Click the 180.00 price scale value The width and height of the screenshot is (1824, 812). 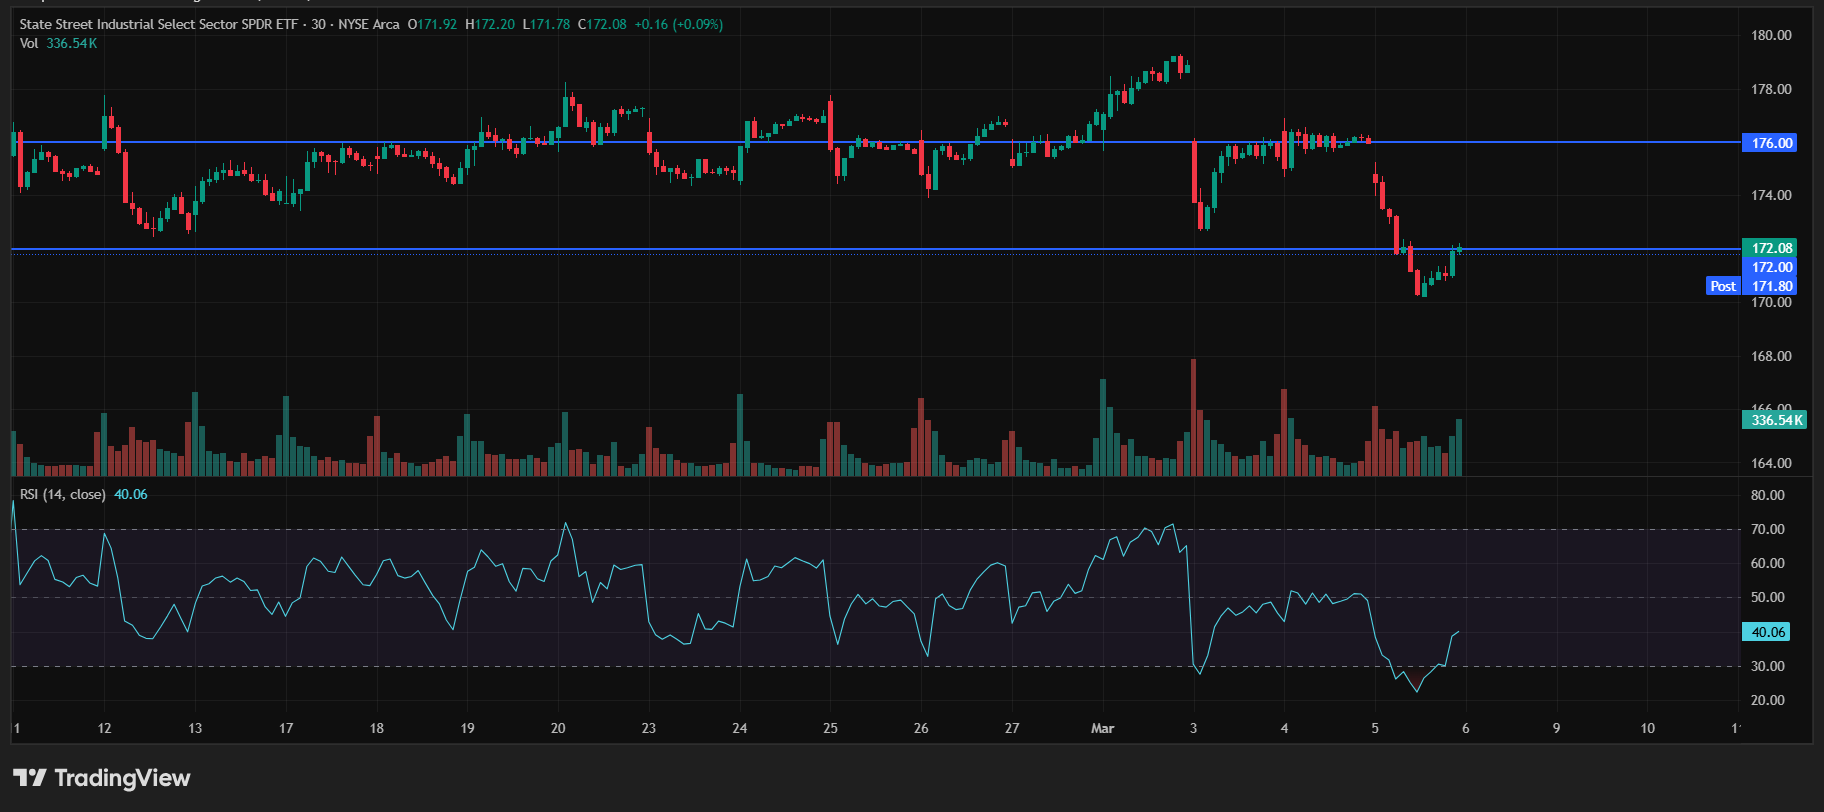pos(1771,35)
